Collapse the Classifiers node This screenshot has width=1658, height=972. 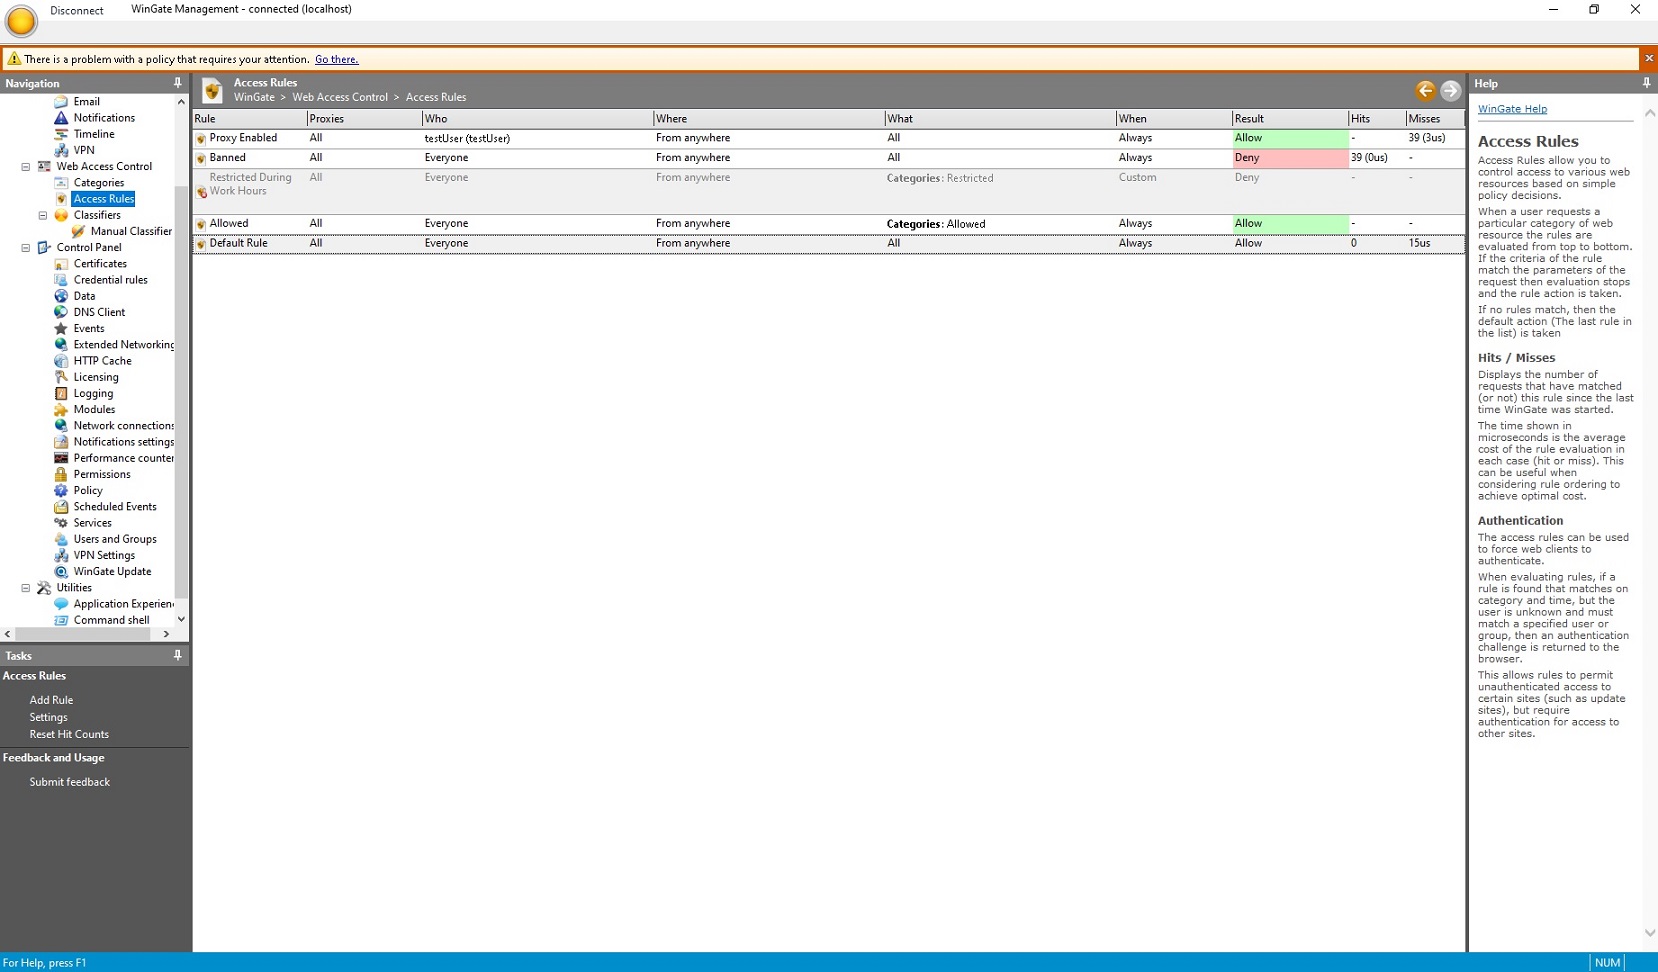(43, 215)
